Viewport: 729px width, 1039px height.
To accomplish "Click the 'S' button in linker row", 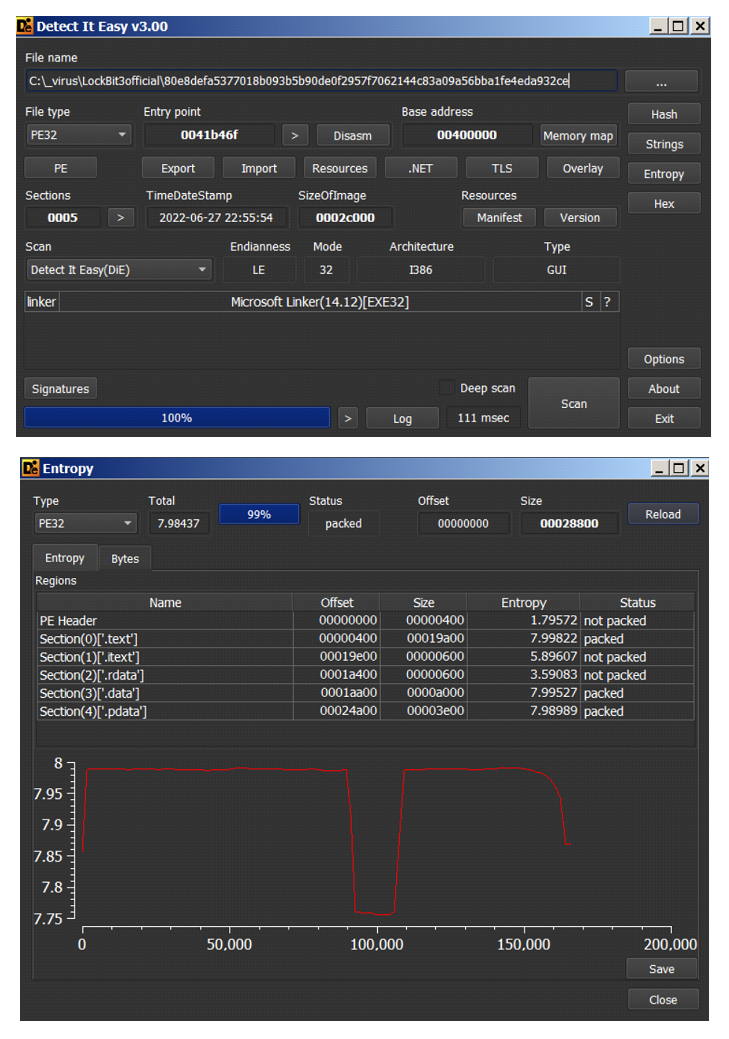I will (x=589, y=302).
